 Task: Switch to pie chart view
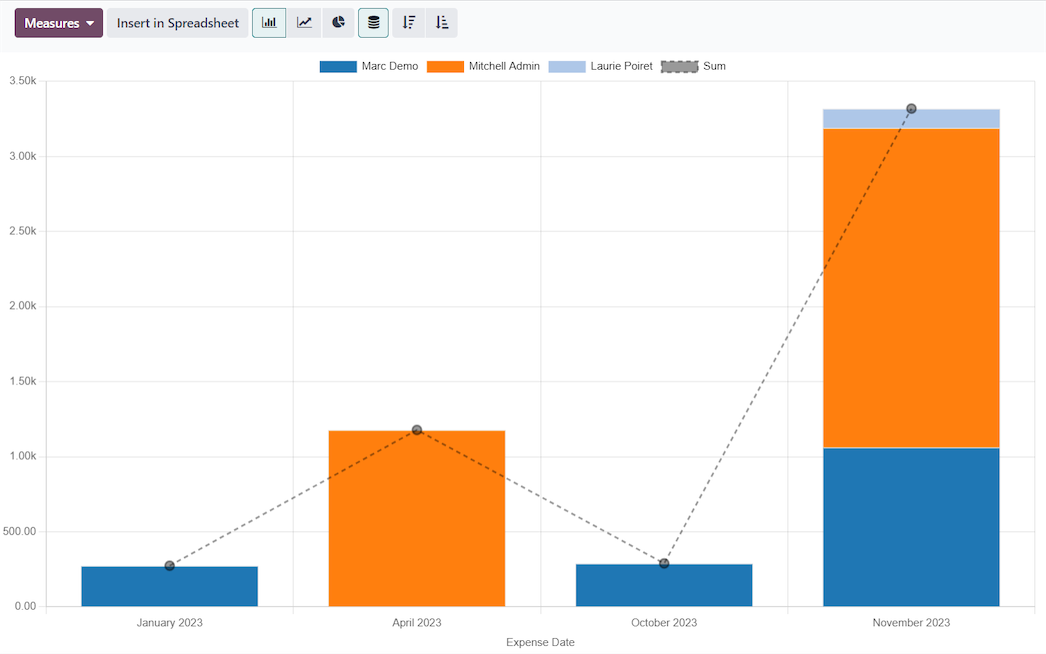(339, 23)
